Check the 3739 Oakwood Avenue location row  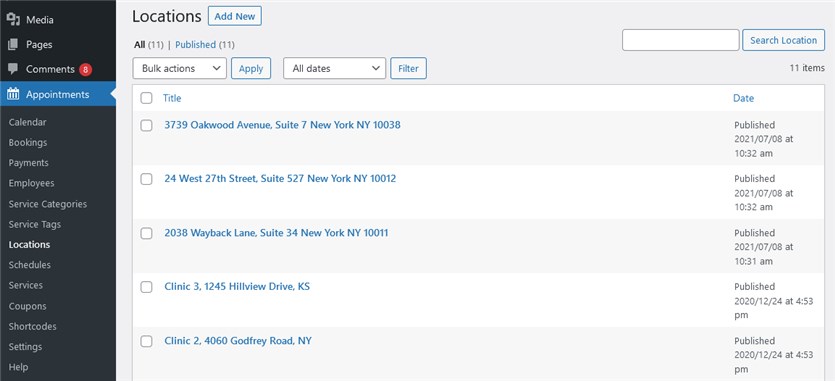[x=146, y=125]
